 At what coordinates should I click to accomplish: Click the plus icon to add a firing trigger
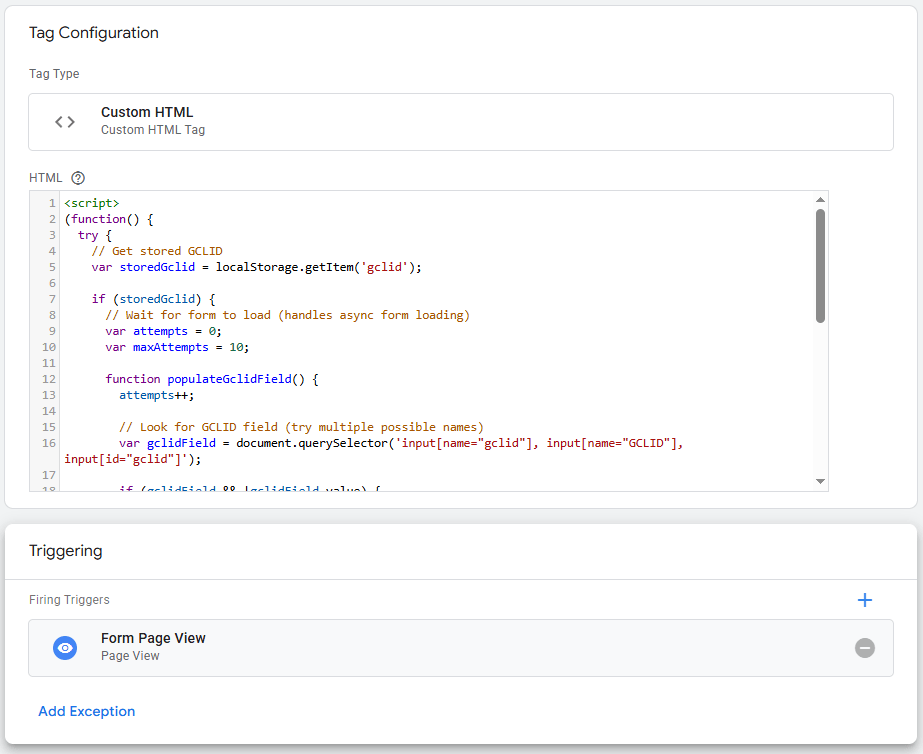pos(864,599)
